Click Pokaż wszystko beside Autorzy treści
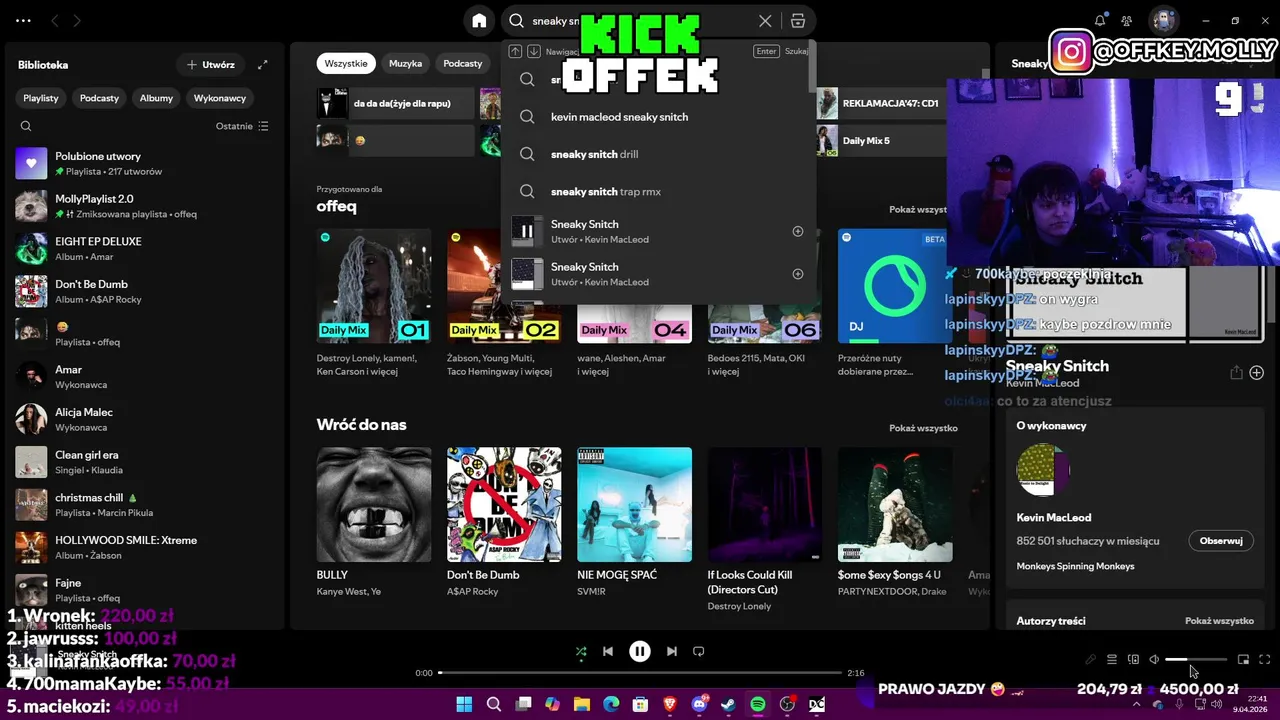Image resolution: width=1280 pixels, height=720 pixels. point(1219,621)
